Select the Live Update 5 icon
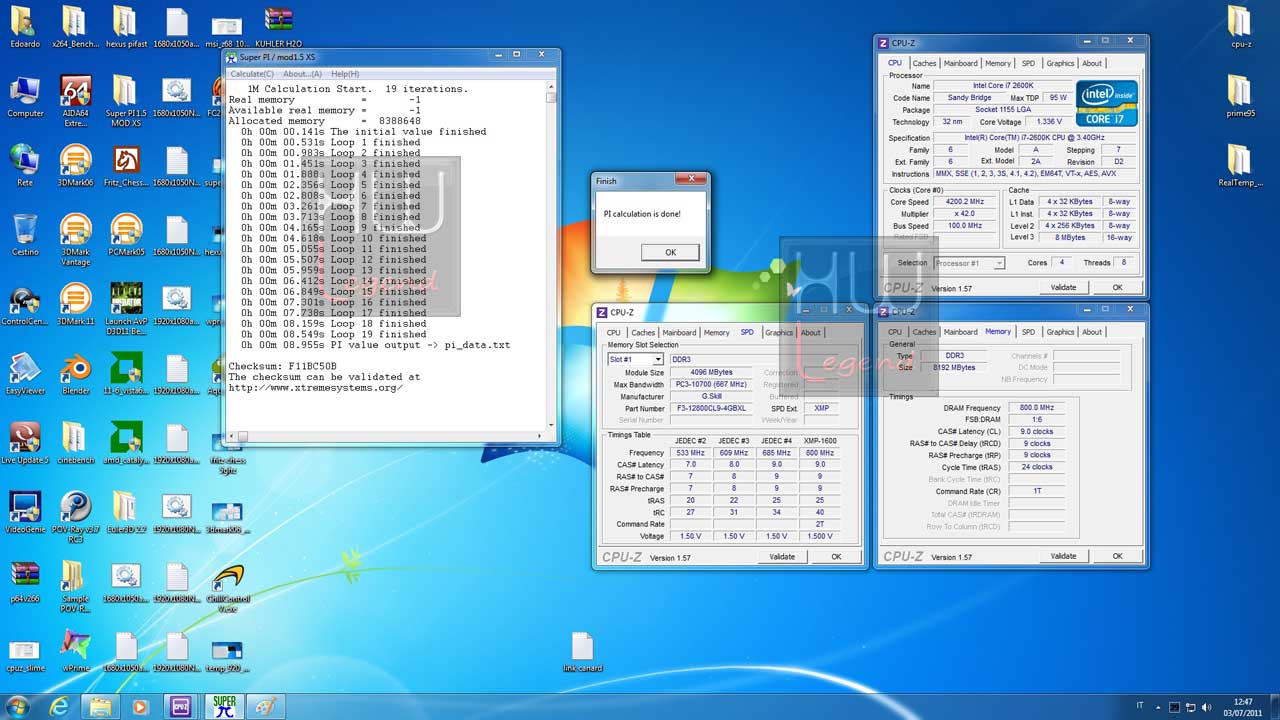Viewport: 1280px width, 720px height. point(24,444)
